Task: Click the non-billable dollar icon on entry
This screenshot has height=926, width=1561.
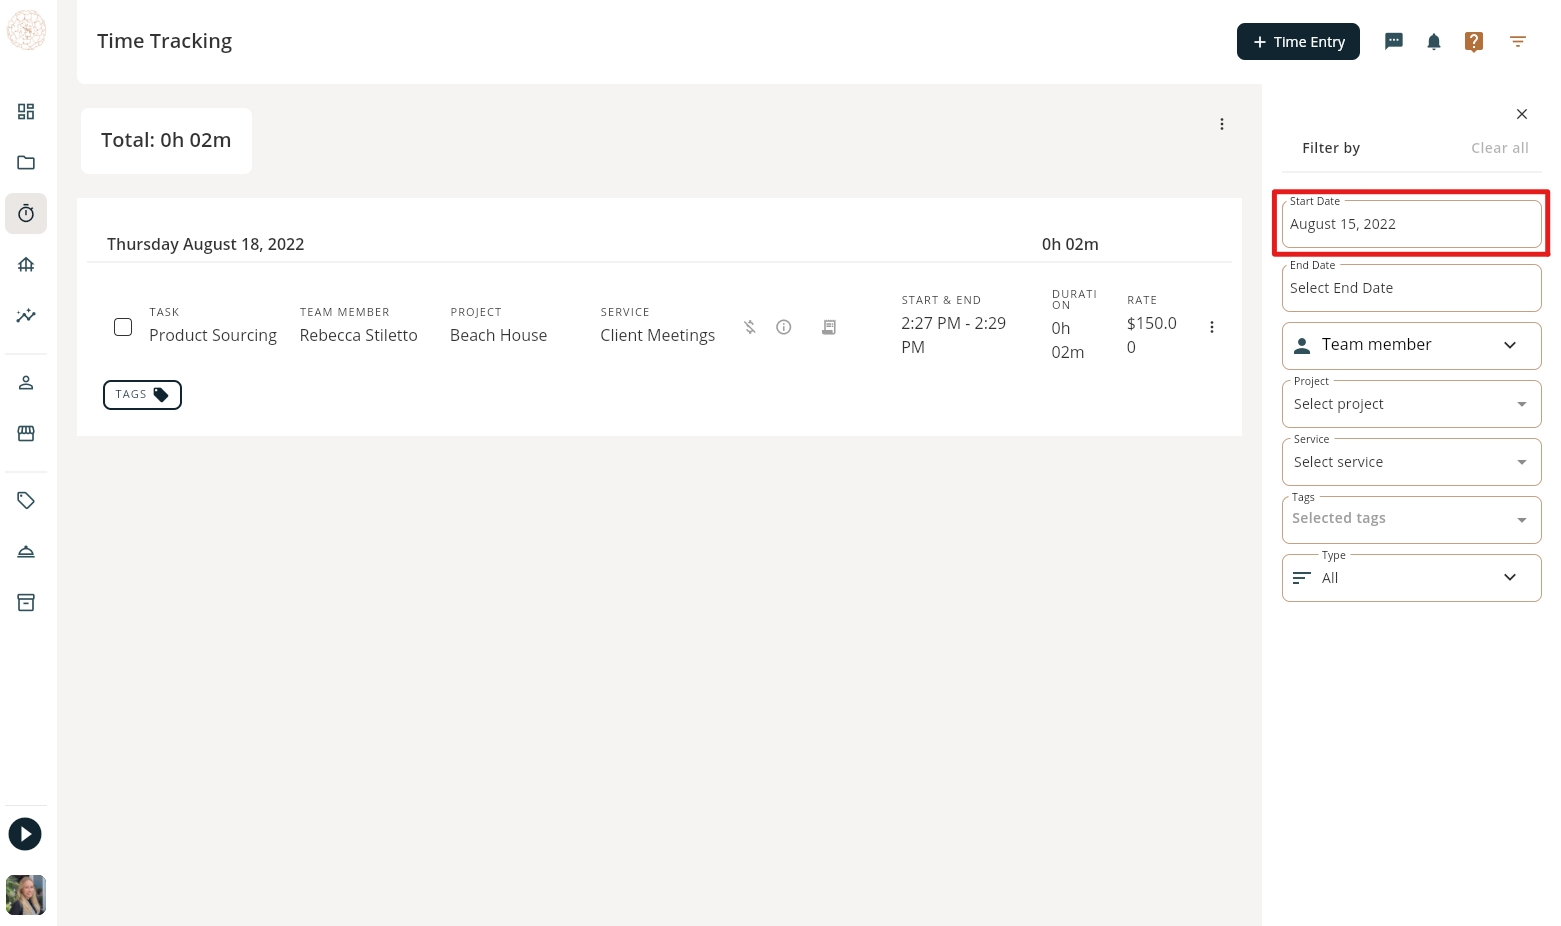Action: (x=749, y=327)
